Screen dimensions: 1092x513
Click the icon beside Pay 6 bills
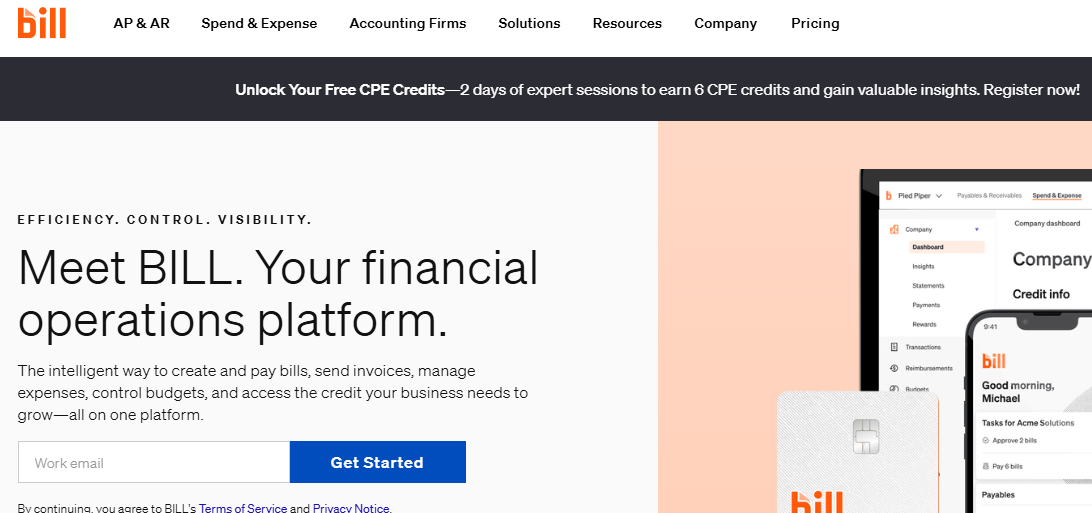pos(985,466)
